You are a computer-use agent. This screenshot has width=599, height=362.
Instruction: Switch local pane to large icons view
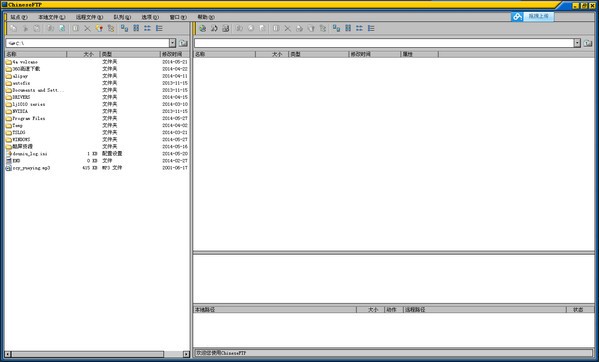[x=124, y=28]
